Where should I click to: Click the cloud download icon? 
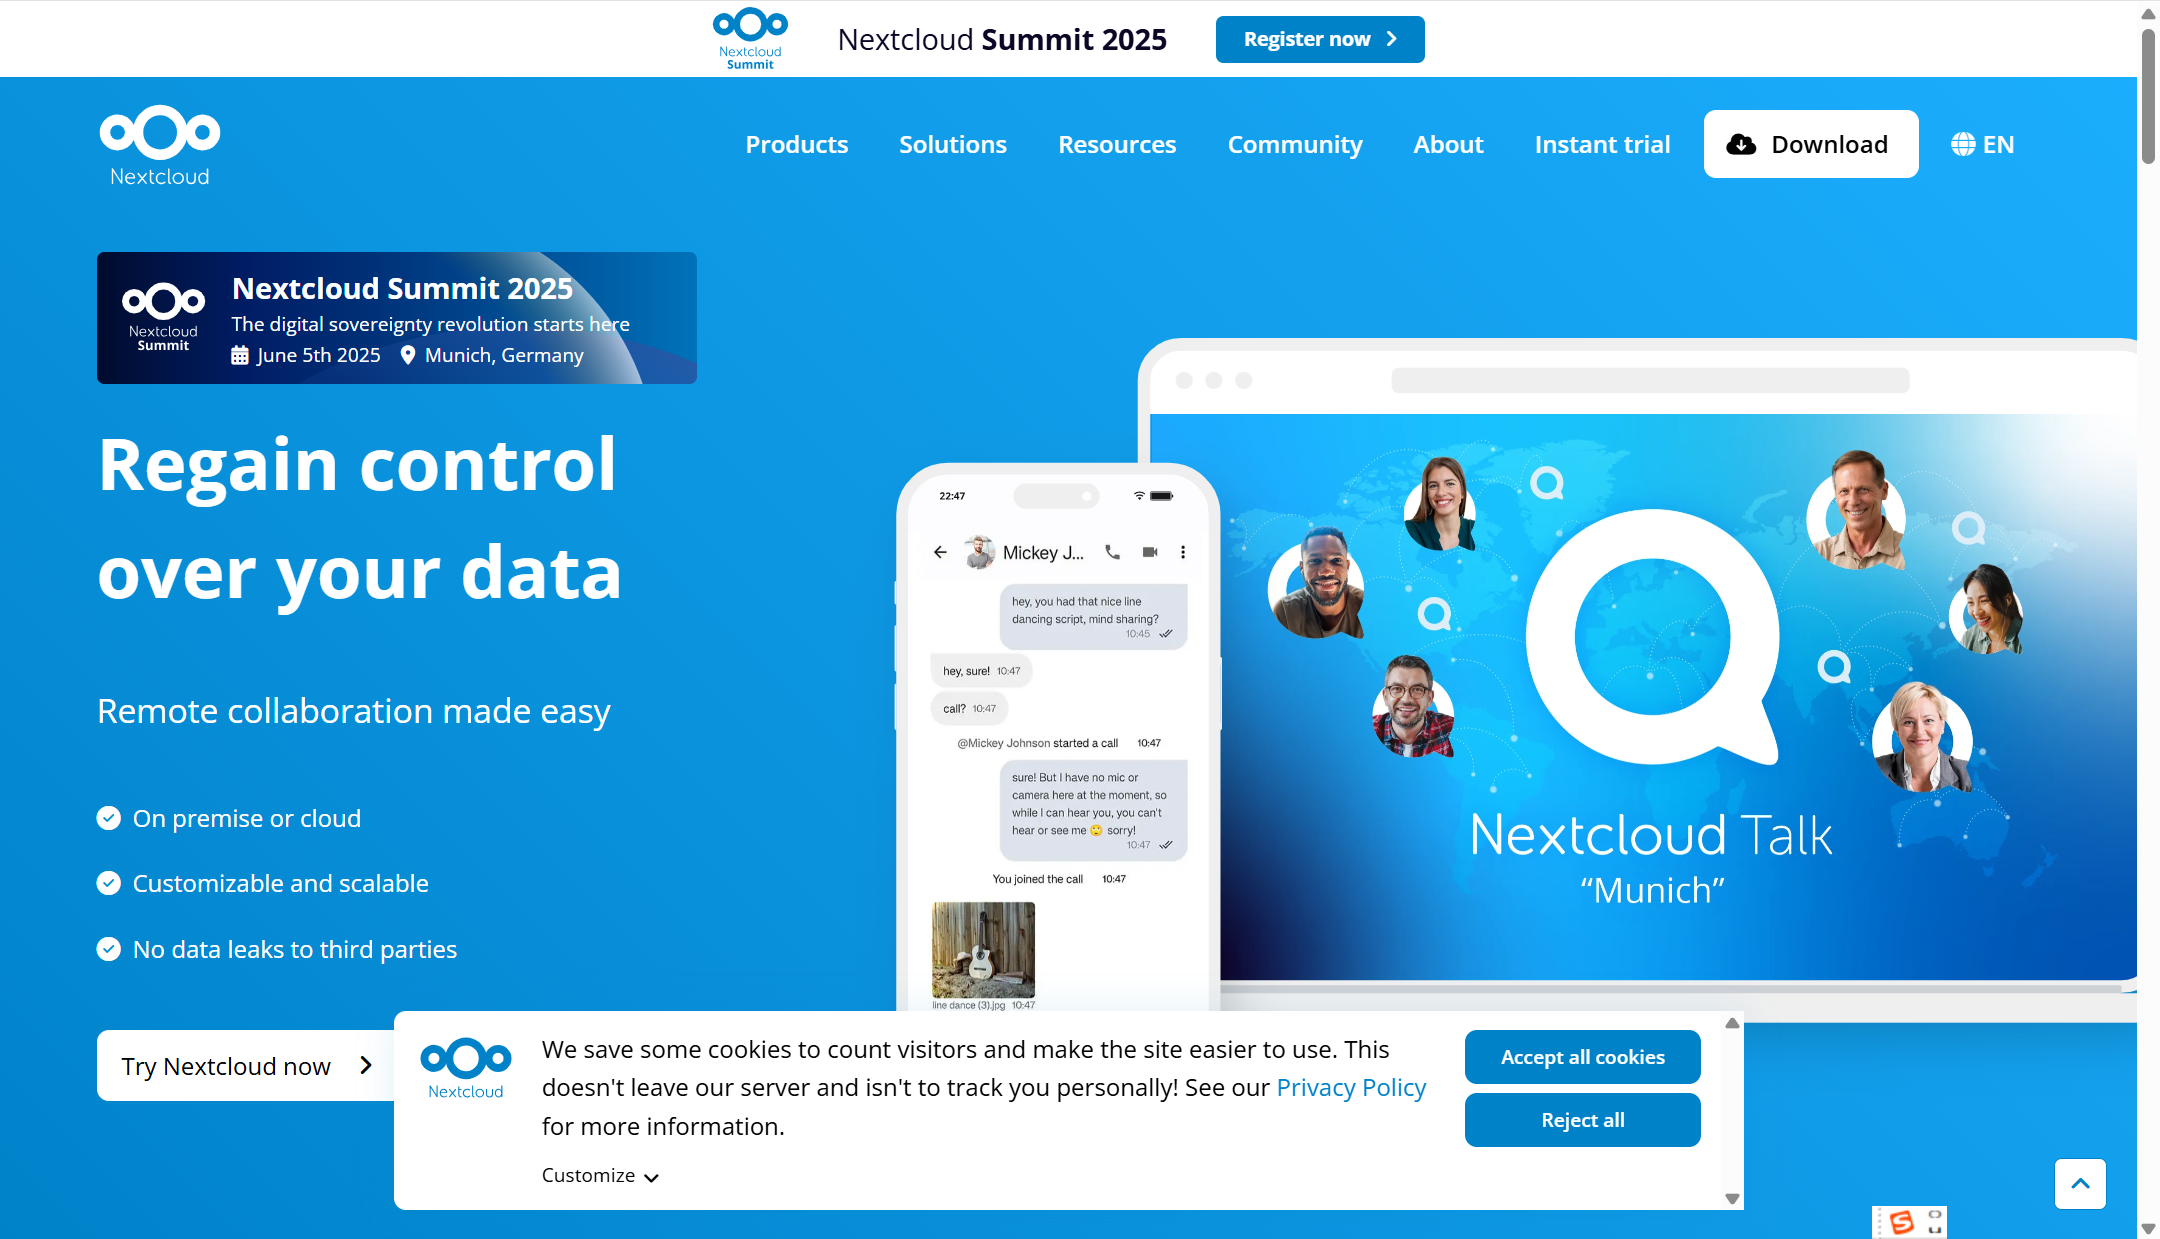click(1741, 144)
